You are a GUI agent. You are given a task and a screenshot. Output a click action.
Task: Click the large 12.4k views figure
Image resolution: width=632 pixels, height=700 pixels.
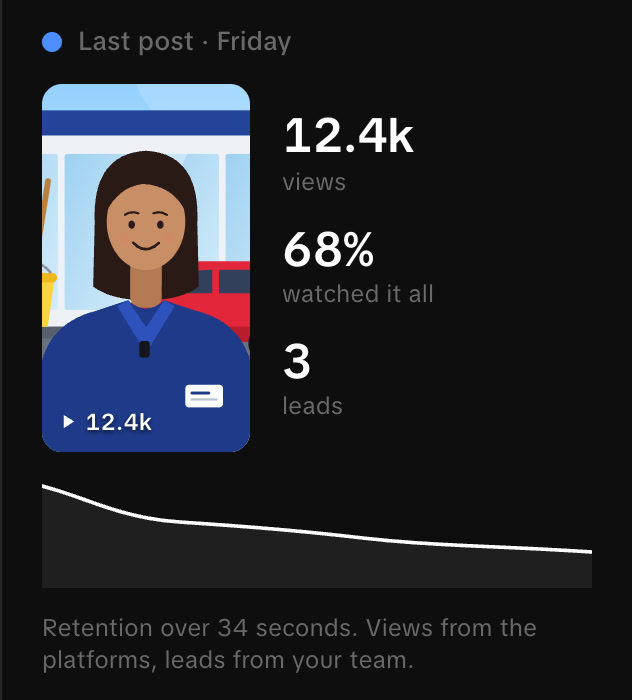tap(349, 136)
